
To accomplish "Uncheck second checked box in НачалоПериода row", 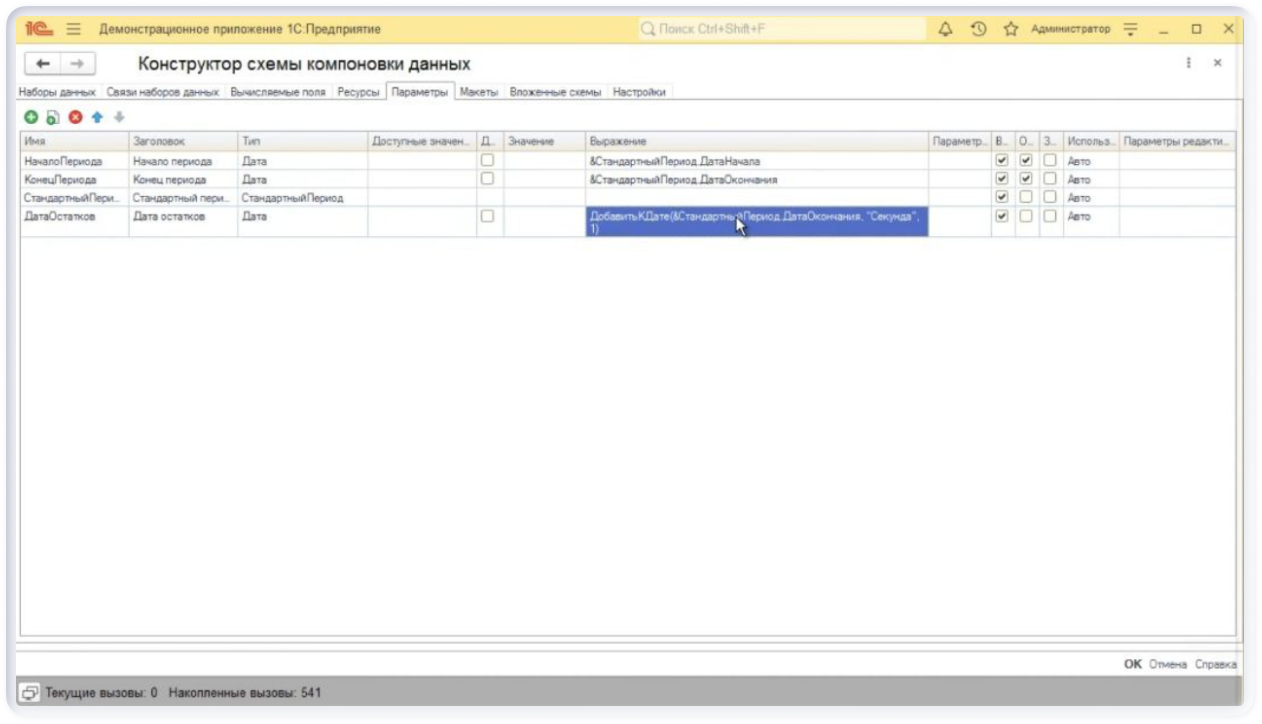I will point(1025,160).
